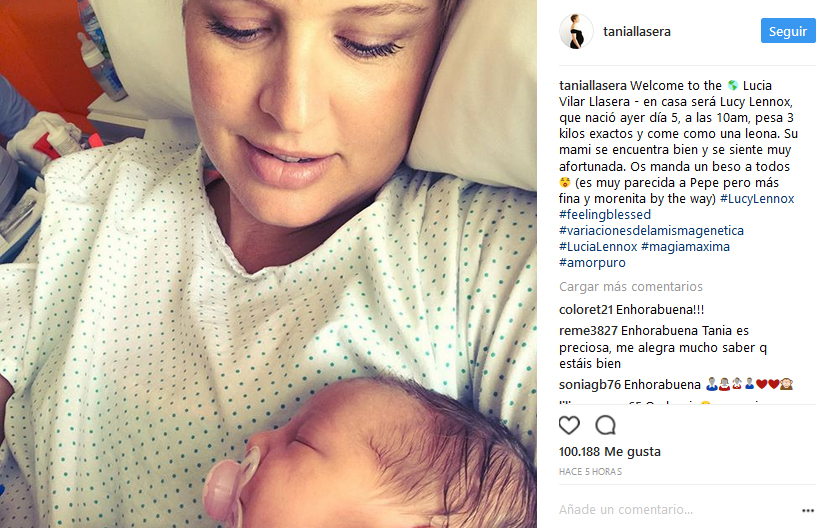Click the HACE 5 HORAS timestamp
The image size is (820, 528).
(590, 472)
